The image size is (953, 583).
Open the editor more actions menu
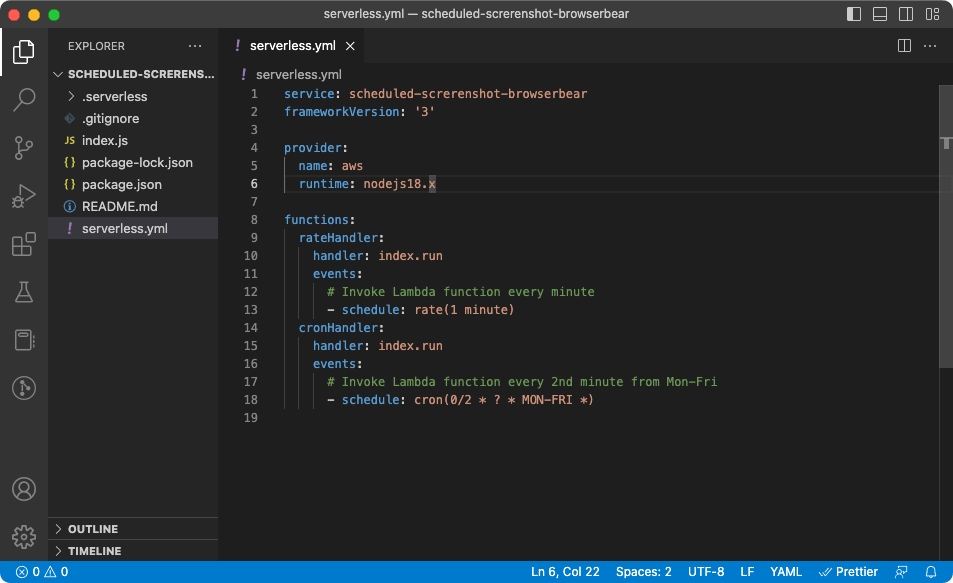point(929,45)
